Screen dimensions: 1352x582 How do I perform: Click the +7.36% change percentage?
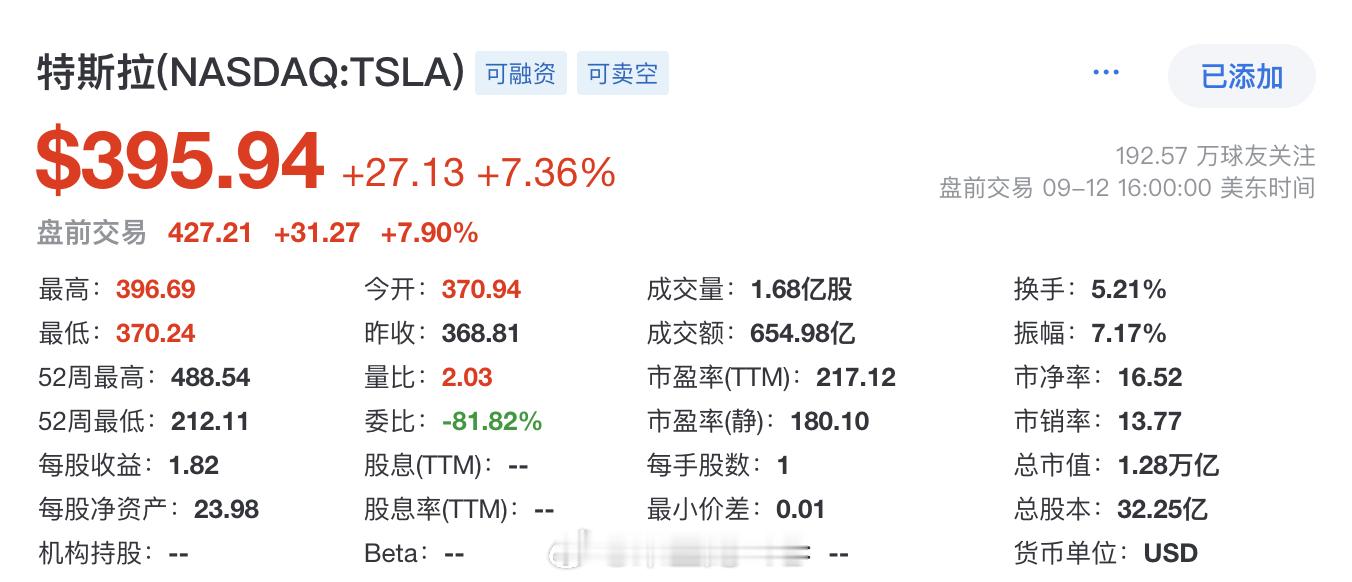click(546, 173)
